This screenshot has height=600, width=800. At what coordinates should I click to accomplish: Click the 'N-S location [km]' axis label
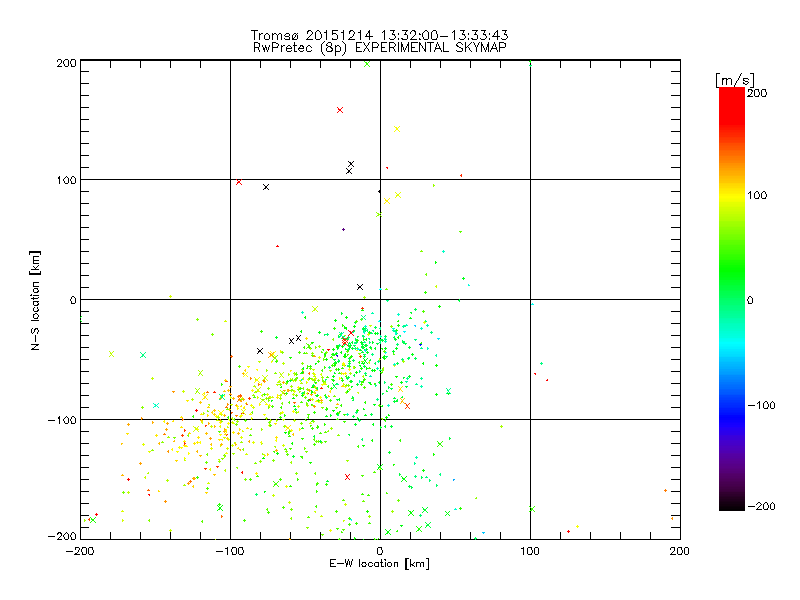35,301
